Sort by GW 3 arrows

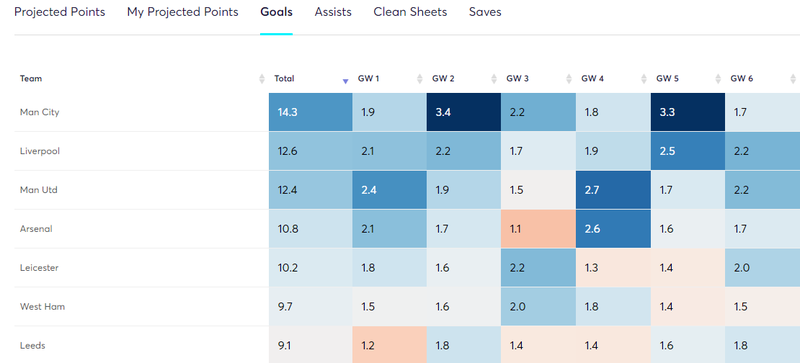tap(569, 79)
